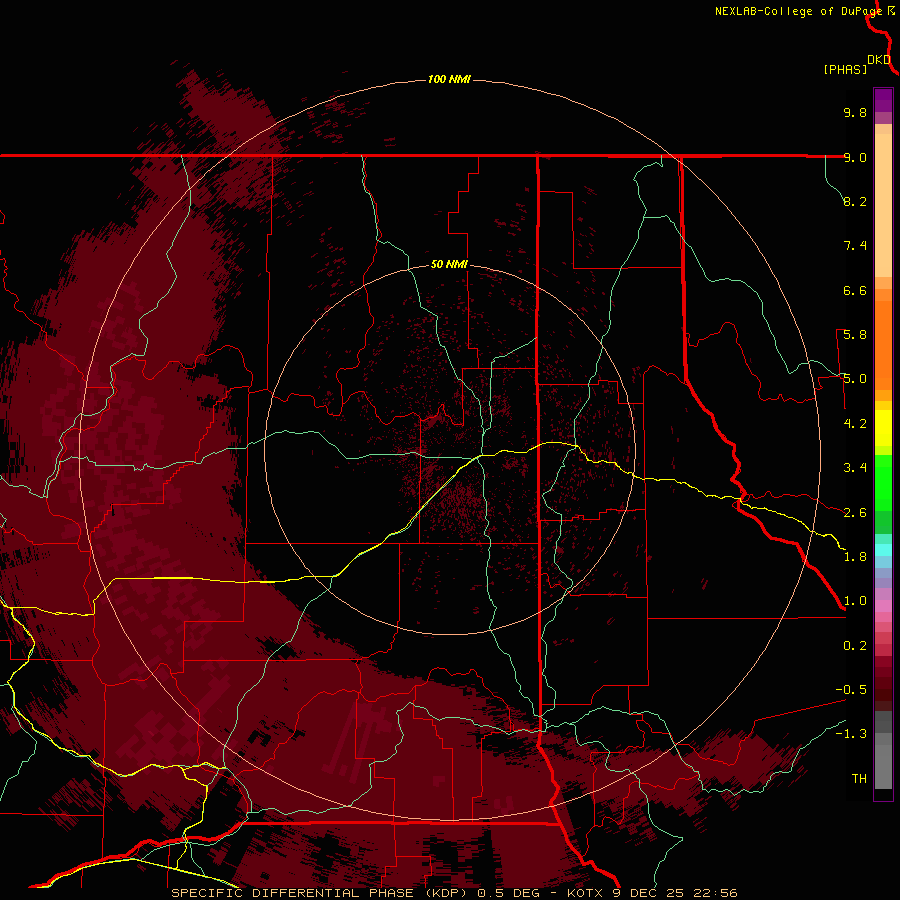Image resolution: width=900 pixels, height=900 pixels.
Task: Select the 7.4 scale value
Action: point(855,246)
